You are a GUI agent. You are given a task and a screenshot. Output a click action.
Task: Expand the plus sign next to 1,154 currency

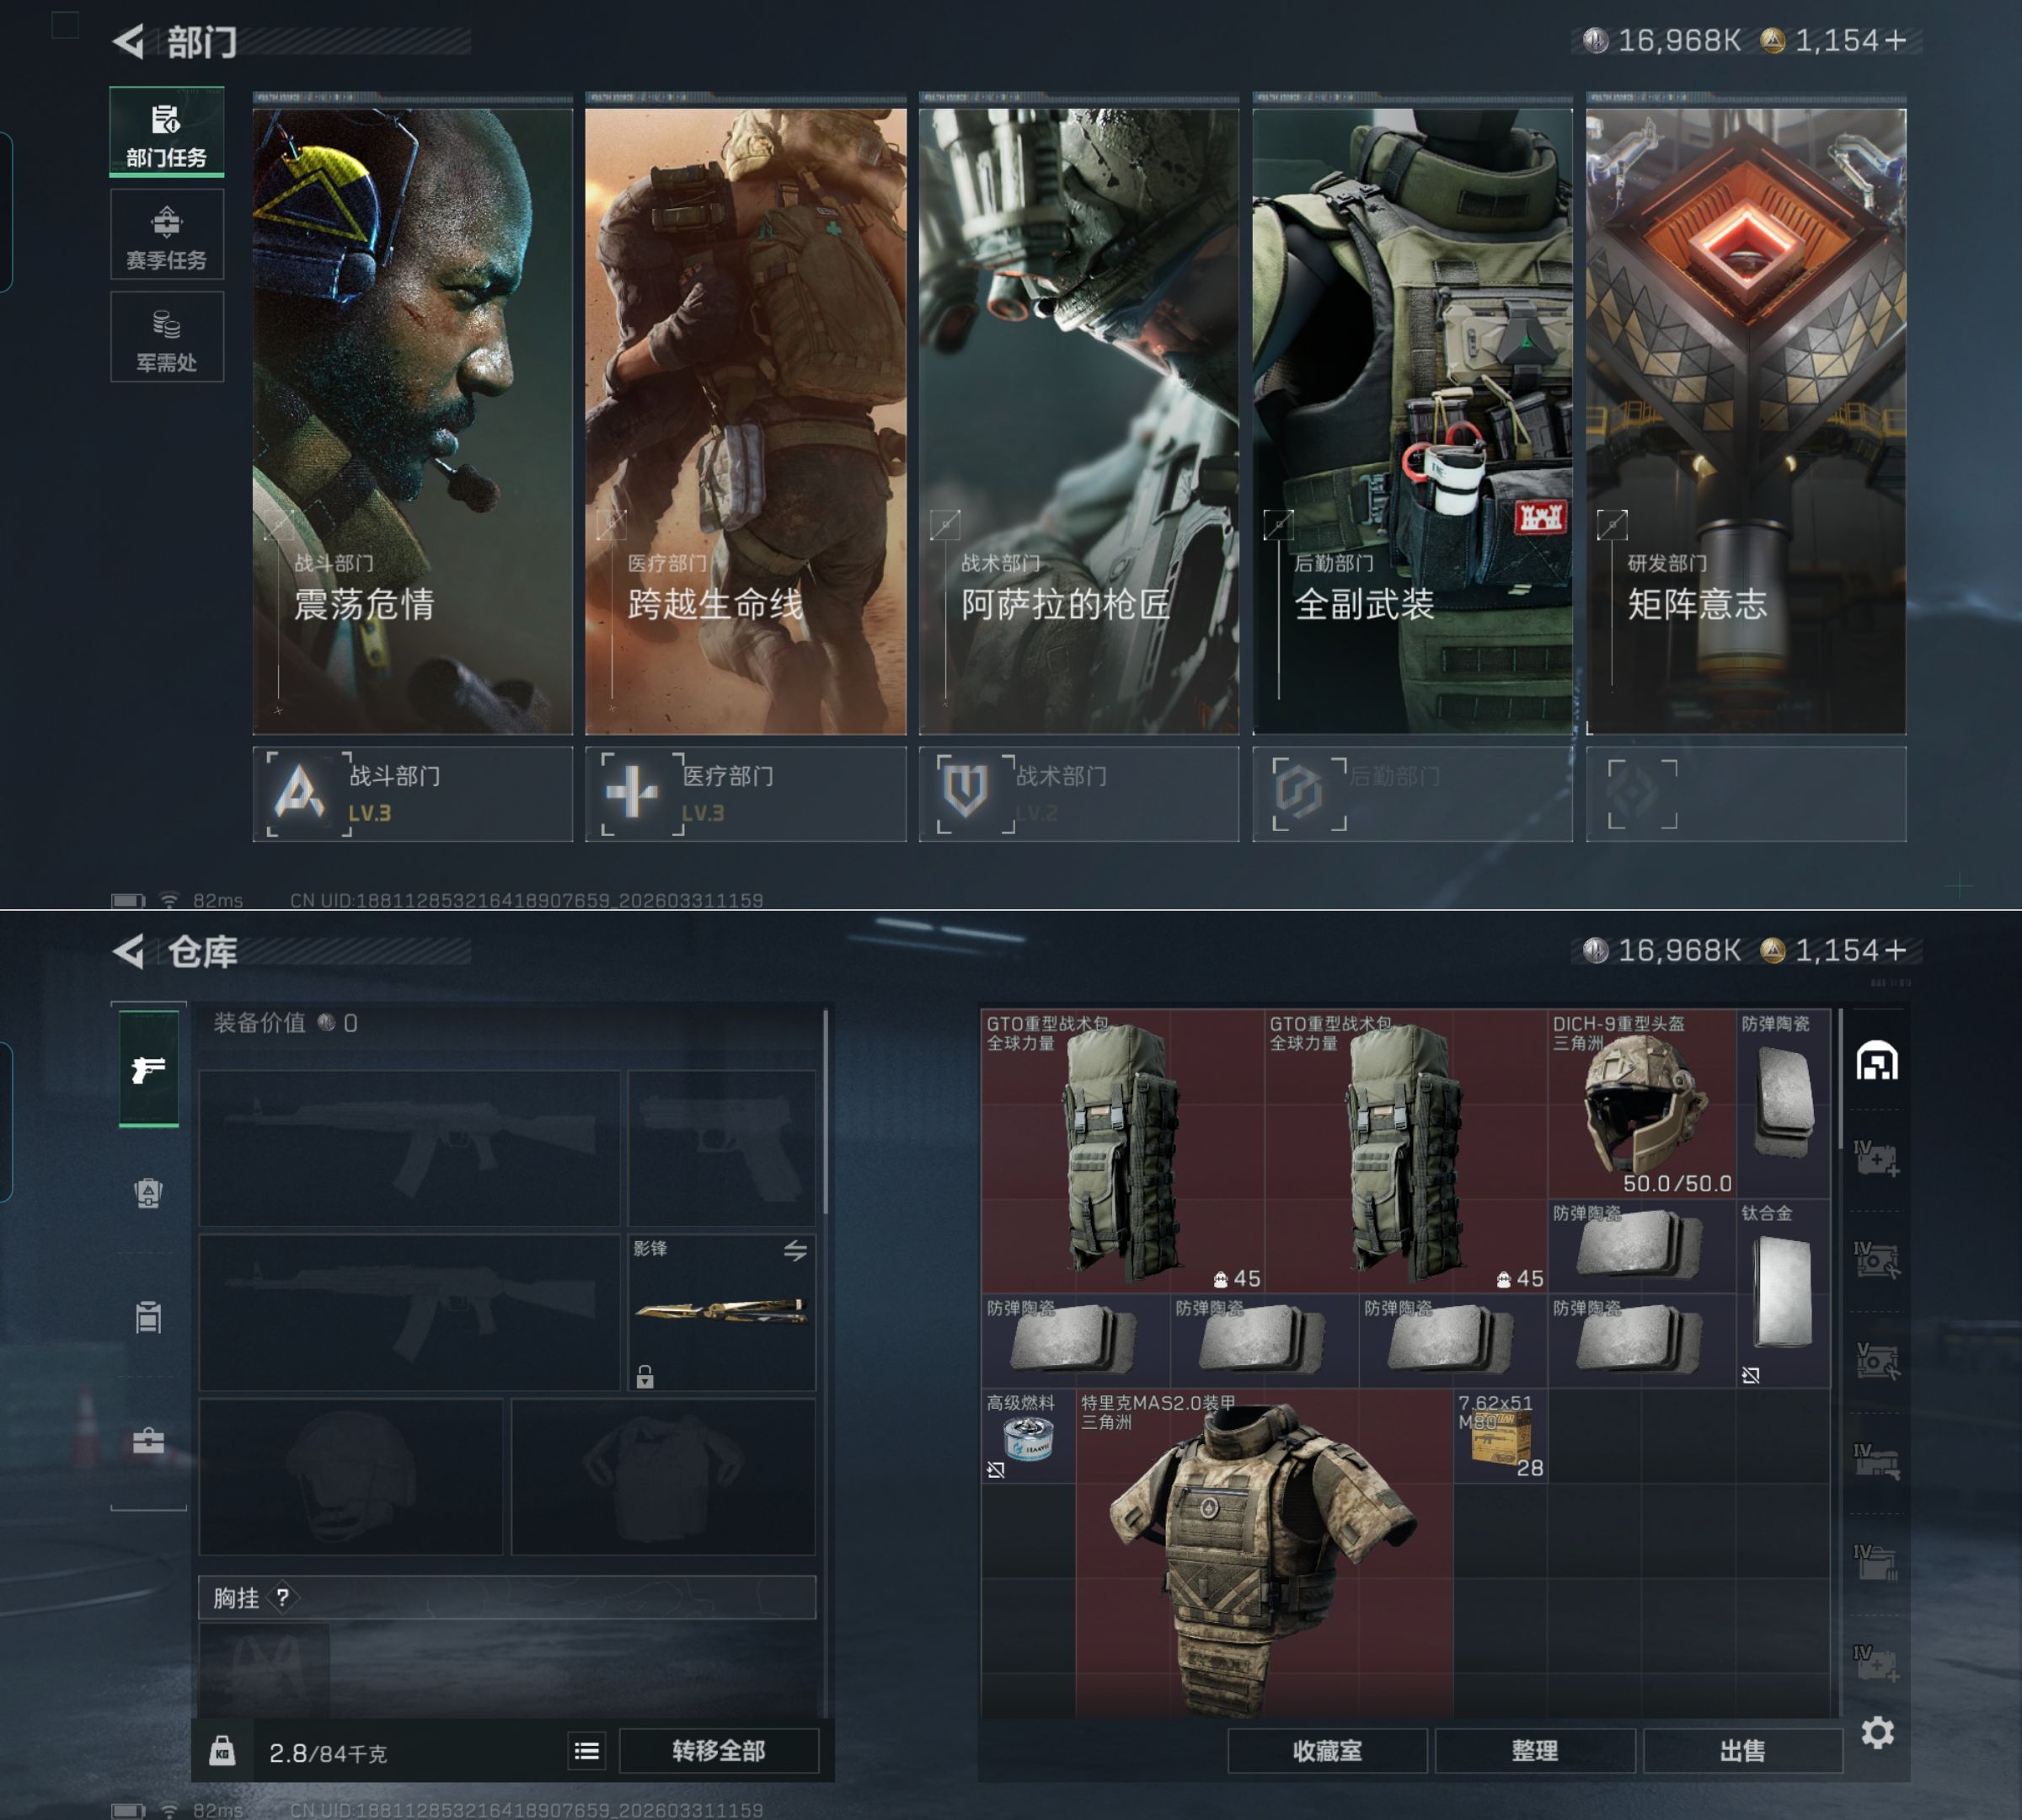pos(1895,40)
